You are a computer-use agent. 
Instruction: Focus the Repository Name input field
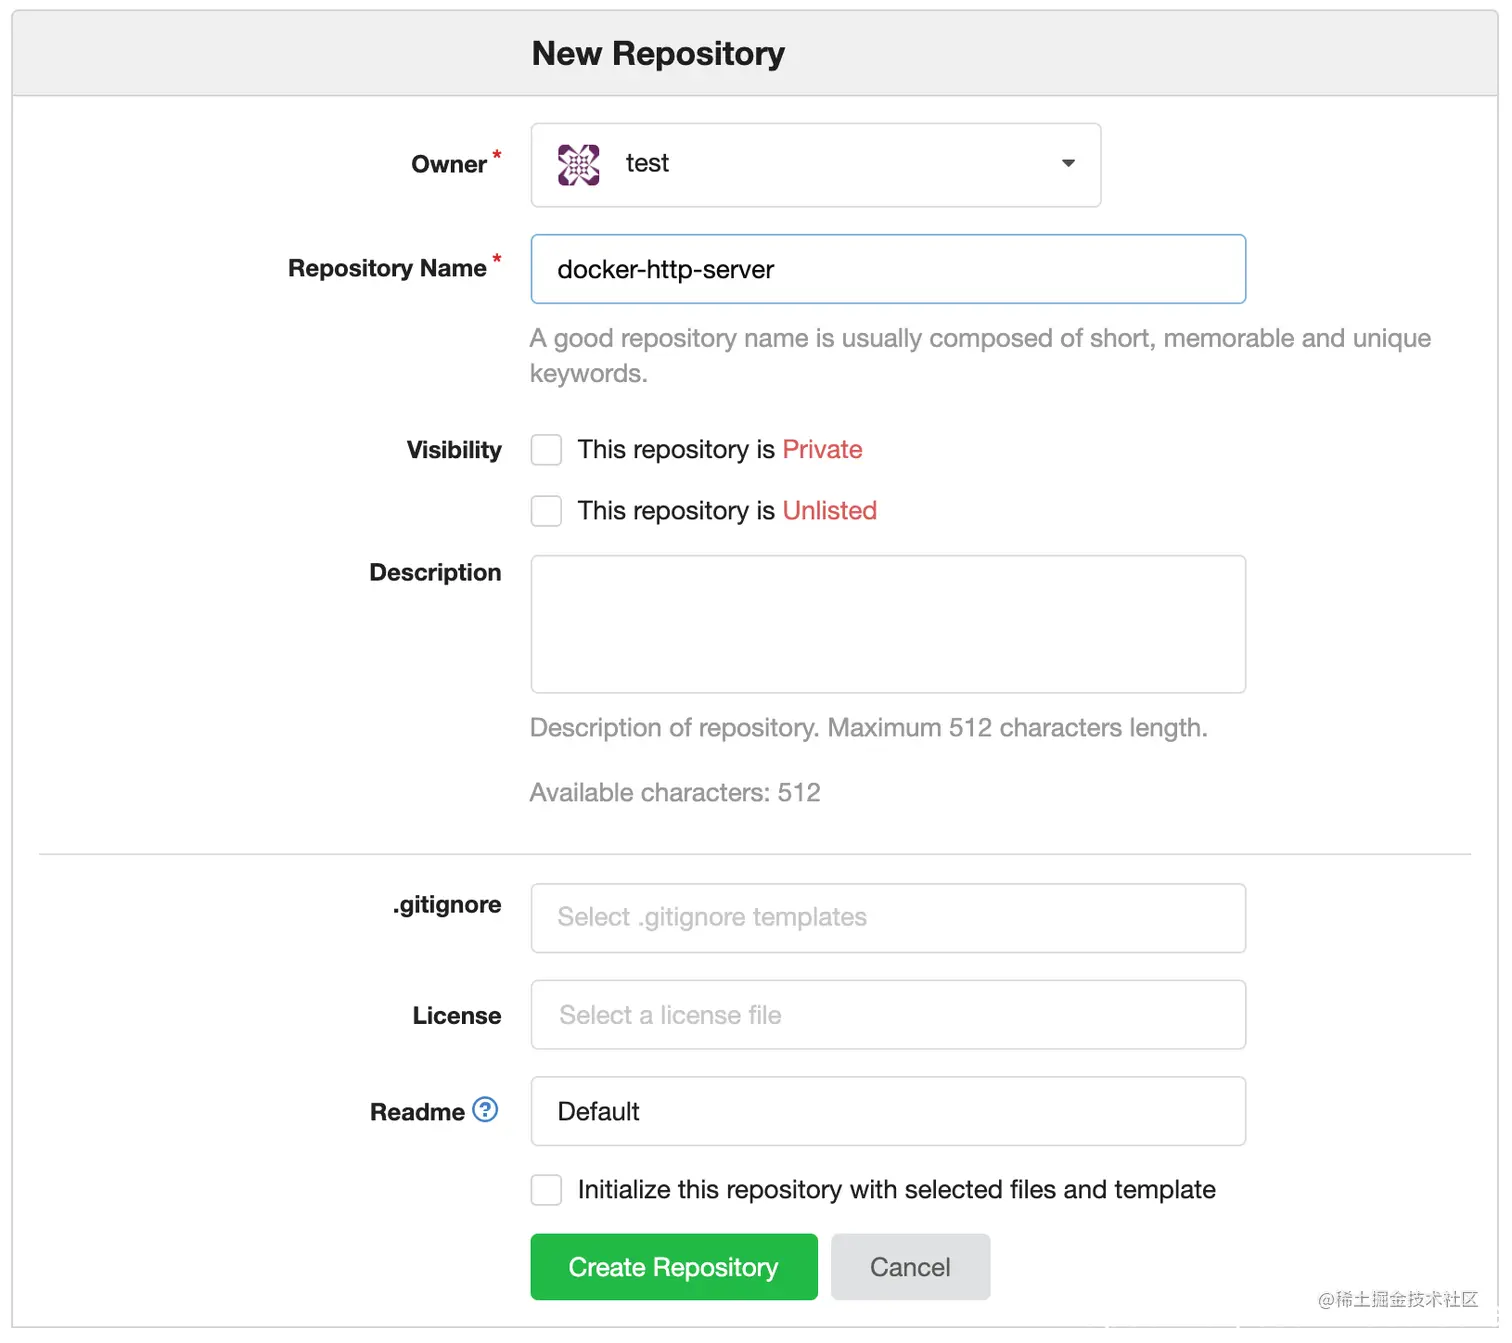coord(887,270)
